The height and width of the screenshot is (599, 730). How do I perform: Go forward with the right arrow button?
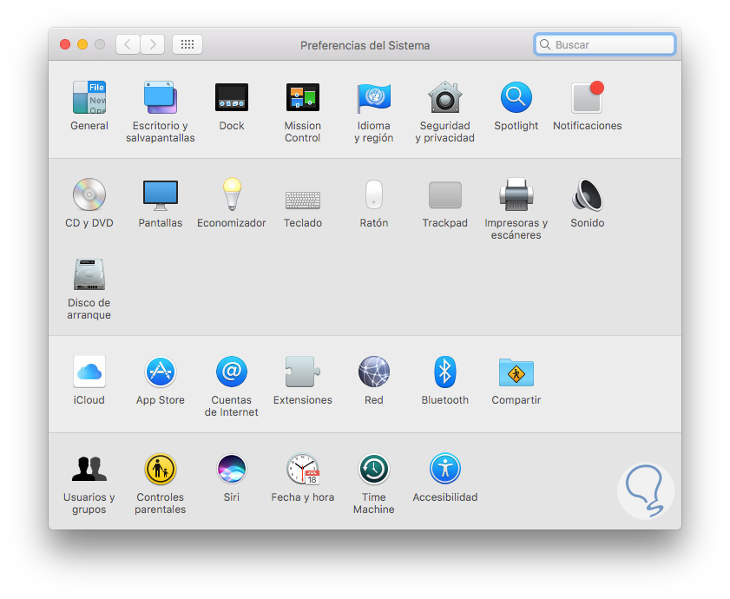coord(152,45)
